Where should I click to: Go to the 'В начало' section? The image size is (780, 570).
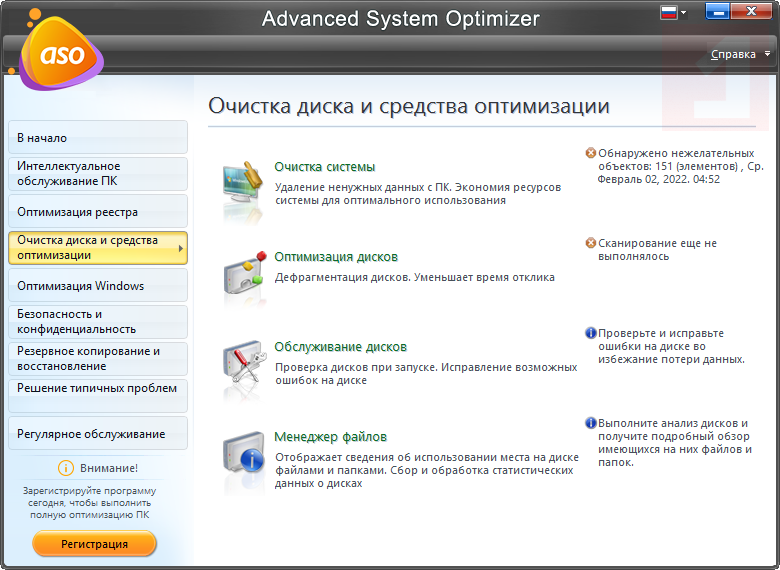tap(98, 137)
